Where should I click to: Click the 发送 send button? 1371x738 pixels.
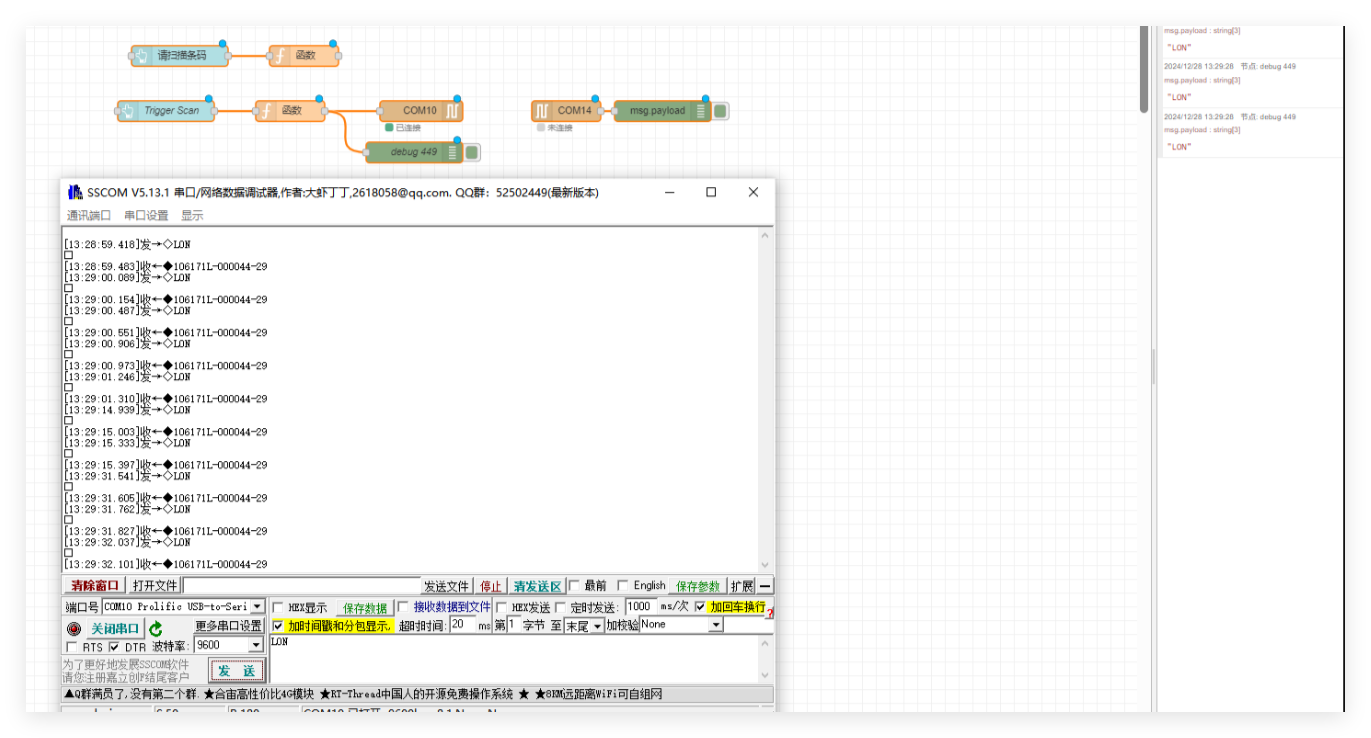click(237, 671)
